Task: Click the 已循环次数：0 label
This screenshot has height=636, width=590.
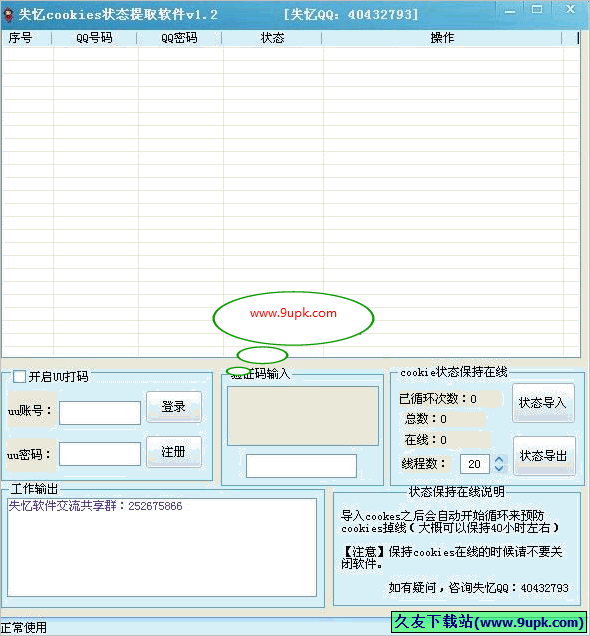Action: pyautogui.click(x=438, y=399)
